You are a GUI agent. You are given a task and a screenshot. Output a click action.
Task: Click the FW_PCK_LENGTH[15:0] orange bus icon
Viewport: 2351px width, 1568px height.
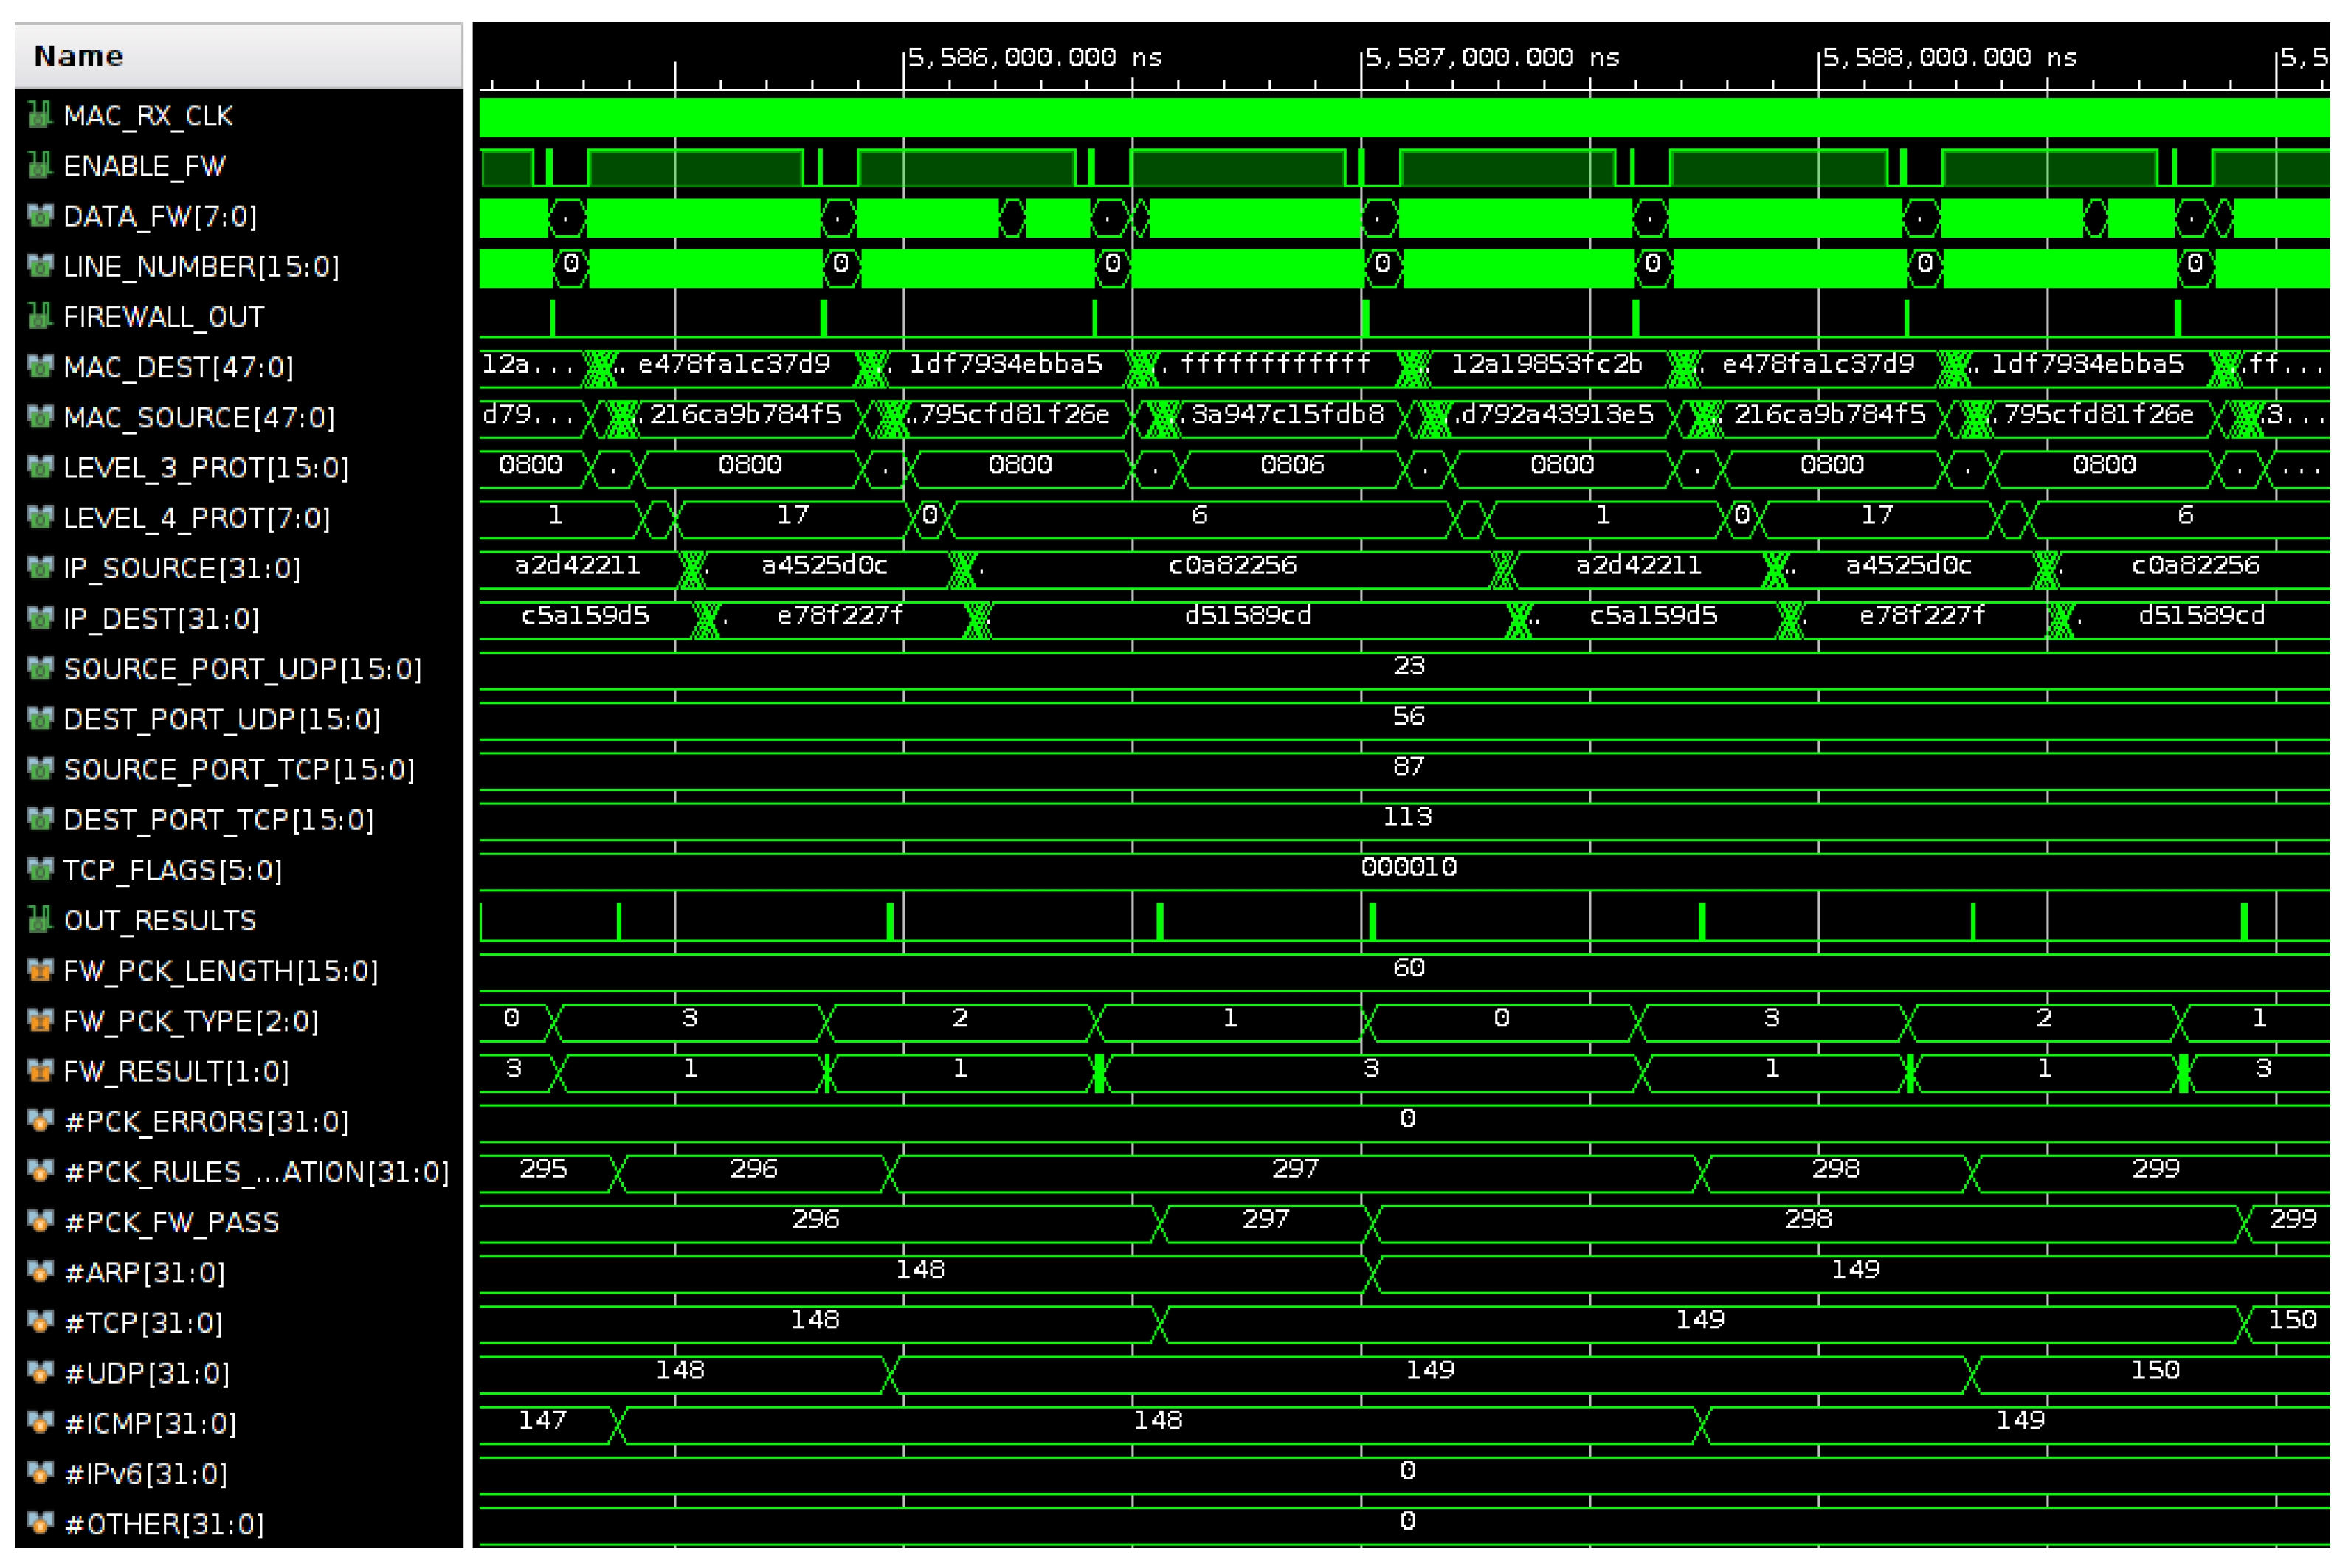tap(39, 970)
